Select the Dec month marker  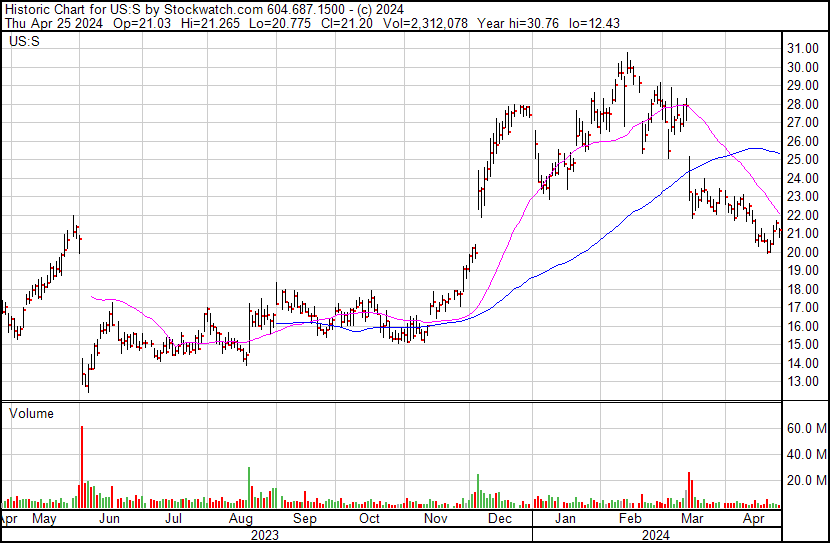tap(499, 520)
